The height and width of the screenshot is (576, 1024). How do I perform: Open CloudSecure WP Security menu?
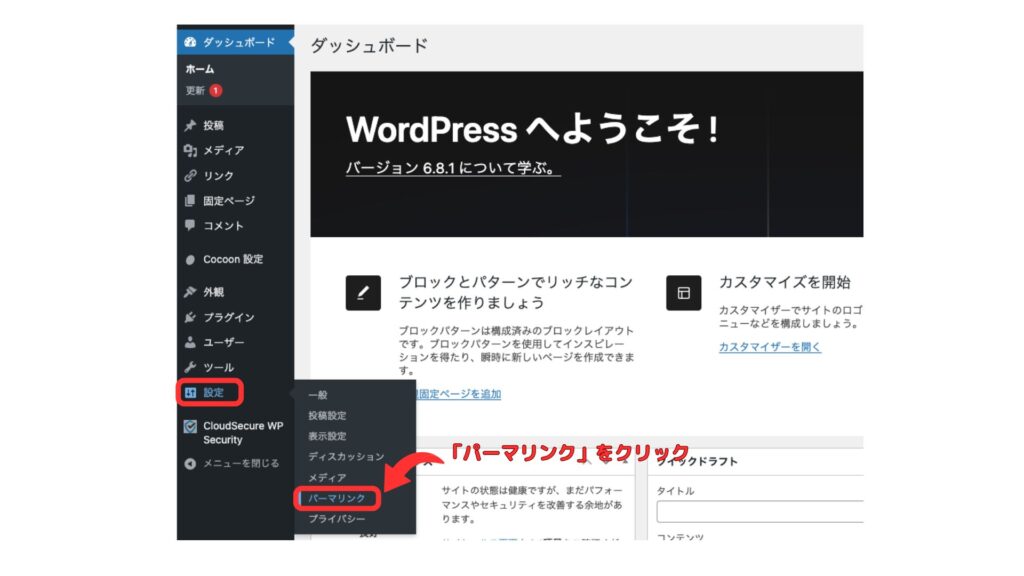tap(243, 433)
